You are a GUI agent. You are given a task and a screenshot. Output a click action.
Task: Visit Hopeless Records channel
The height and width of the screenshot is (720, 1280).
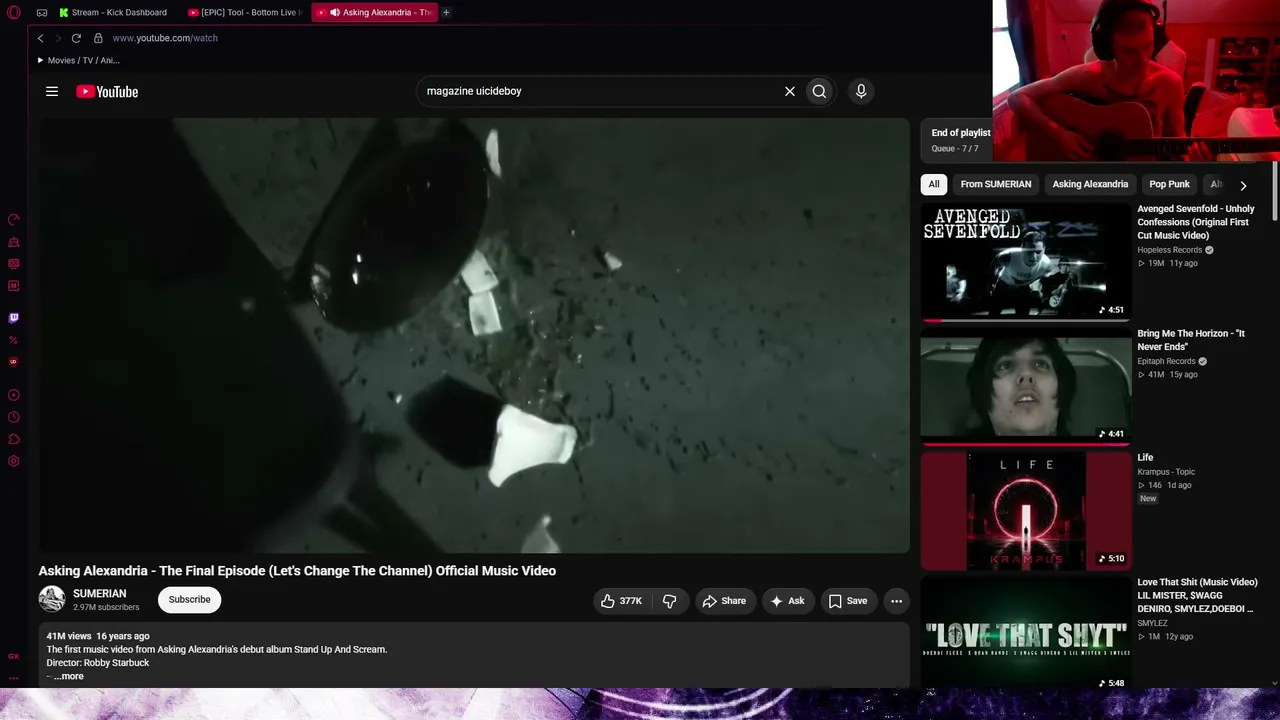click(x=1170, y=250)
